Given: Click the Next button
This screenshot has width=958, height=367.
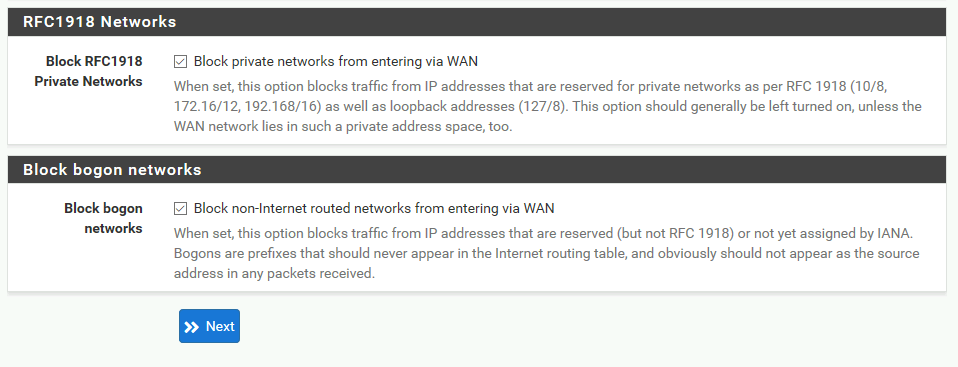Looking at the screenshot, I should 210,326.
